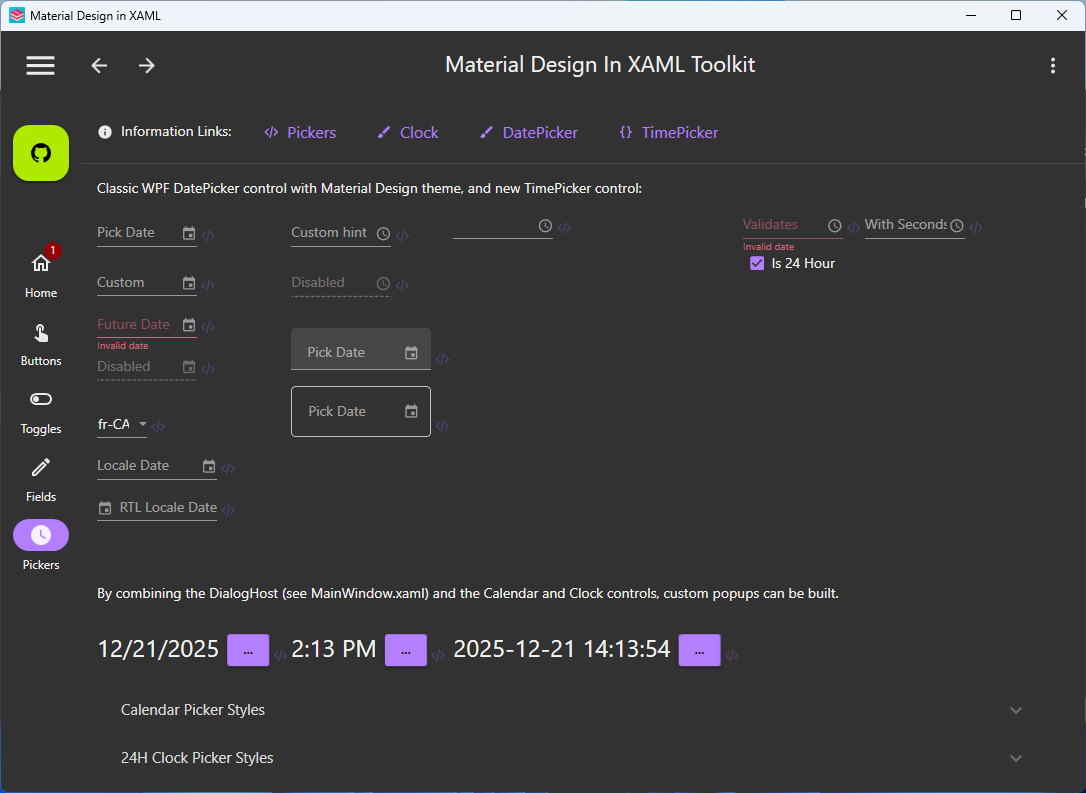Open calendar icon in Custom date field
This screenshot has height=793, width=1086.
click(x=188, y=283)
